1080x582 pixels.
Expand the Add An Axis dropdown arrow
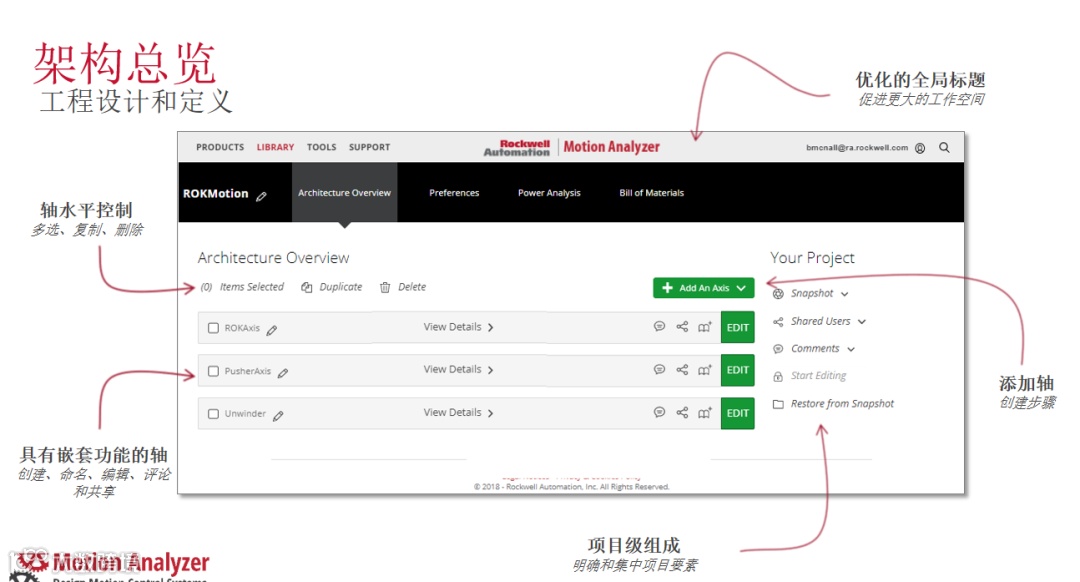741,288
